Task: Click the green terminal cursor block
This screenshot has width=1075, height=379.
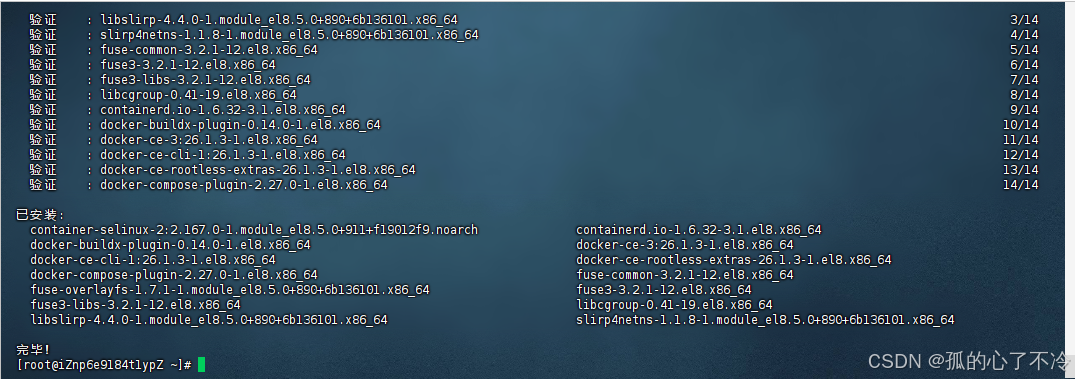Action: [202, 365]
